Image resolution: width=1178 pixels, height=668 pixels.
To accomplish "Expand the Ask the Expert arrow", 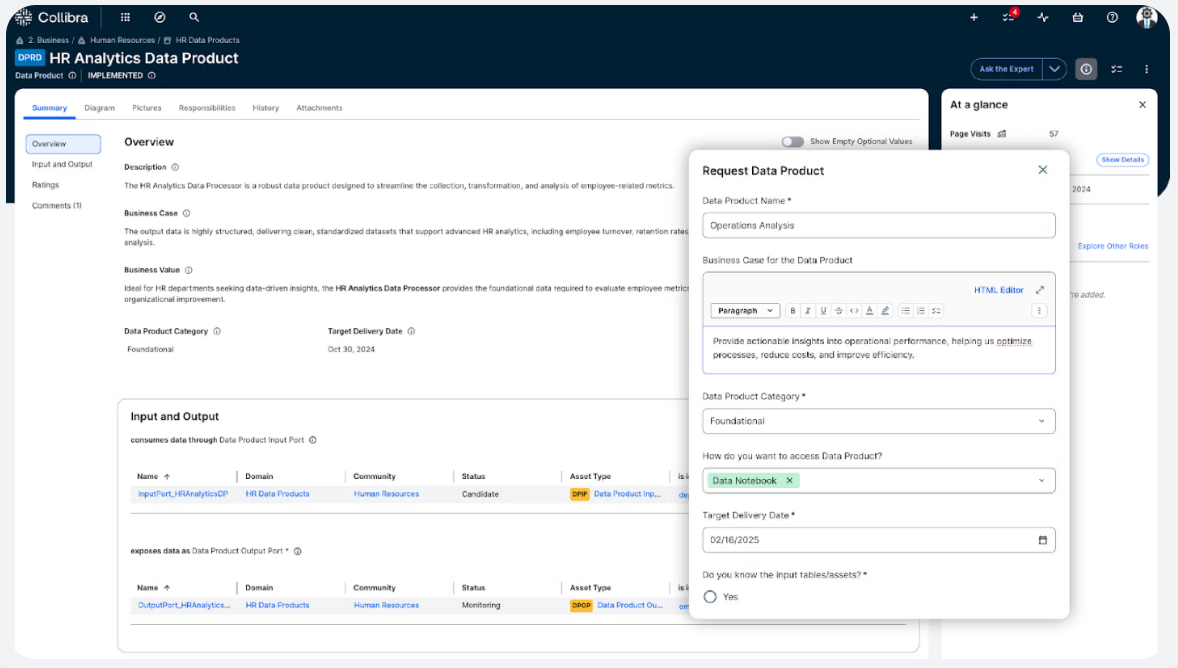I will pos(1055,69).
